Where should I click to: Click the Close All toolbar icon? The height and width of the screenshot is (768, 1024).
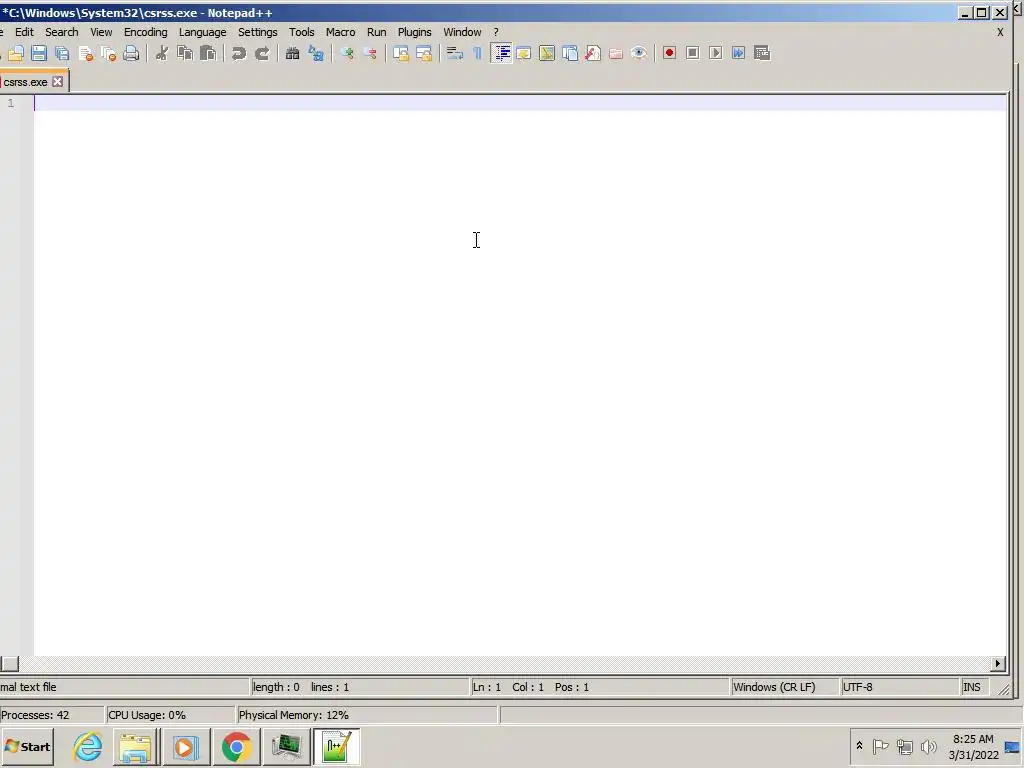click(x=108, y=53)
